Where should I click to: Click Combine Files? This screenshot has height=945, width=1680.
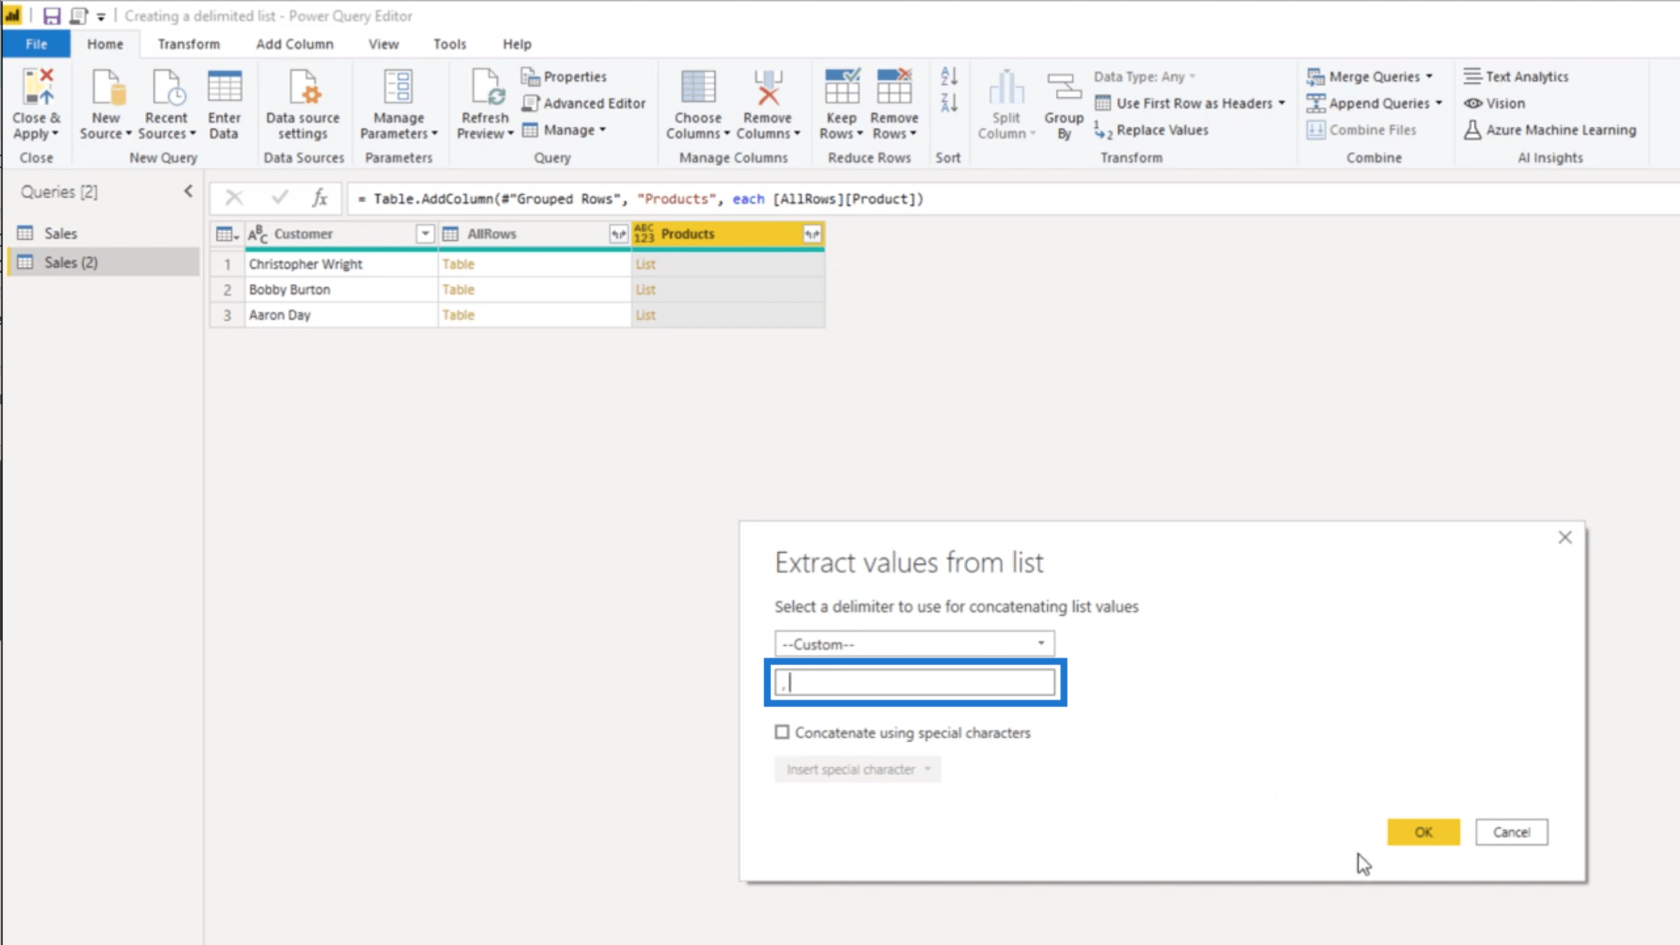point(1361,130)
